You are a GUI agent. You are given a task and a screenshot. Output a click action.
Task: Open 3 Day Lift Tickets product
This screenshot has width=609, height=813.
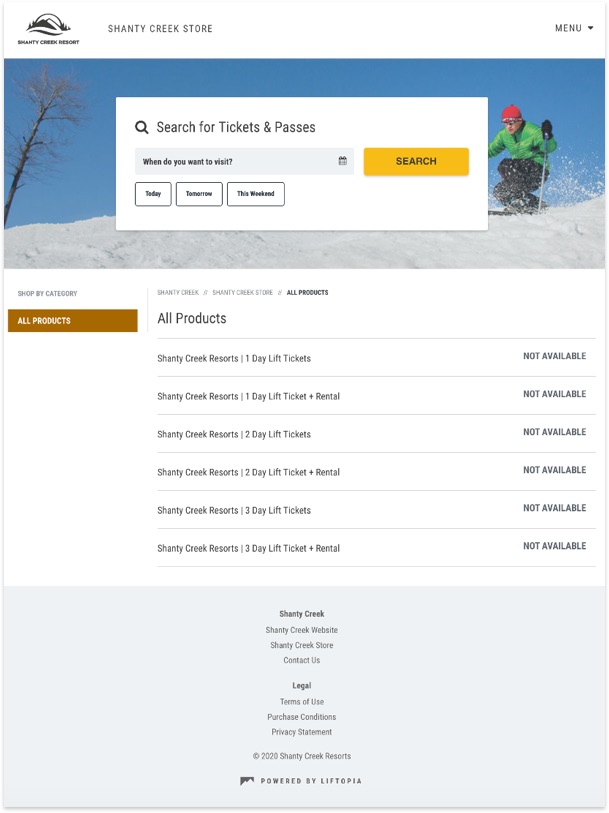click(234, 510)
